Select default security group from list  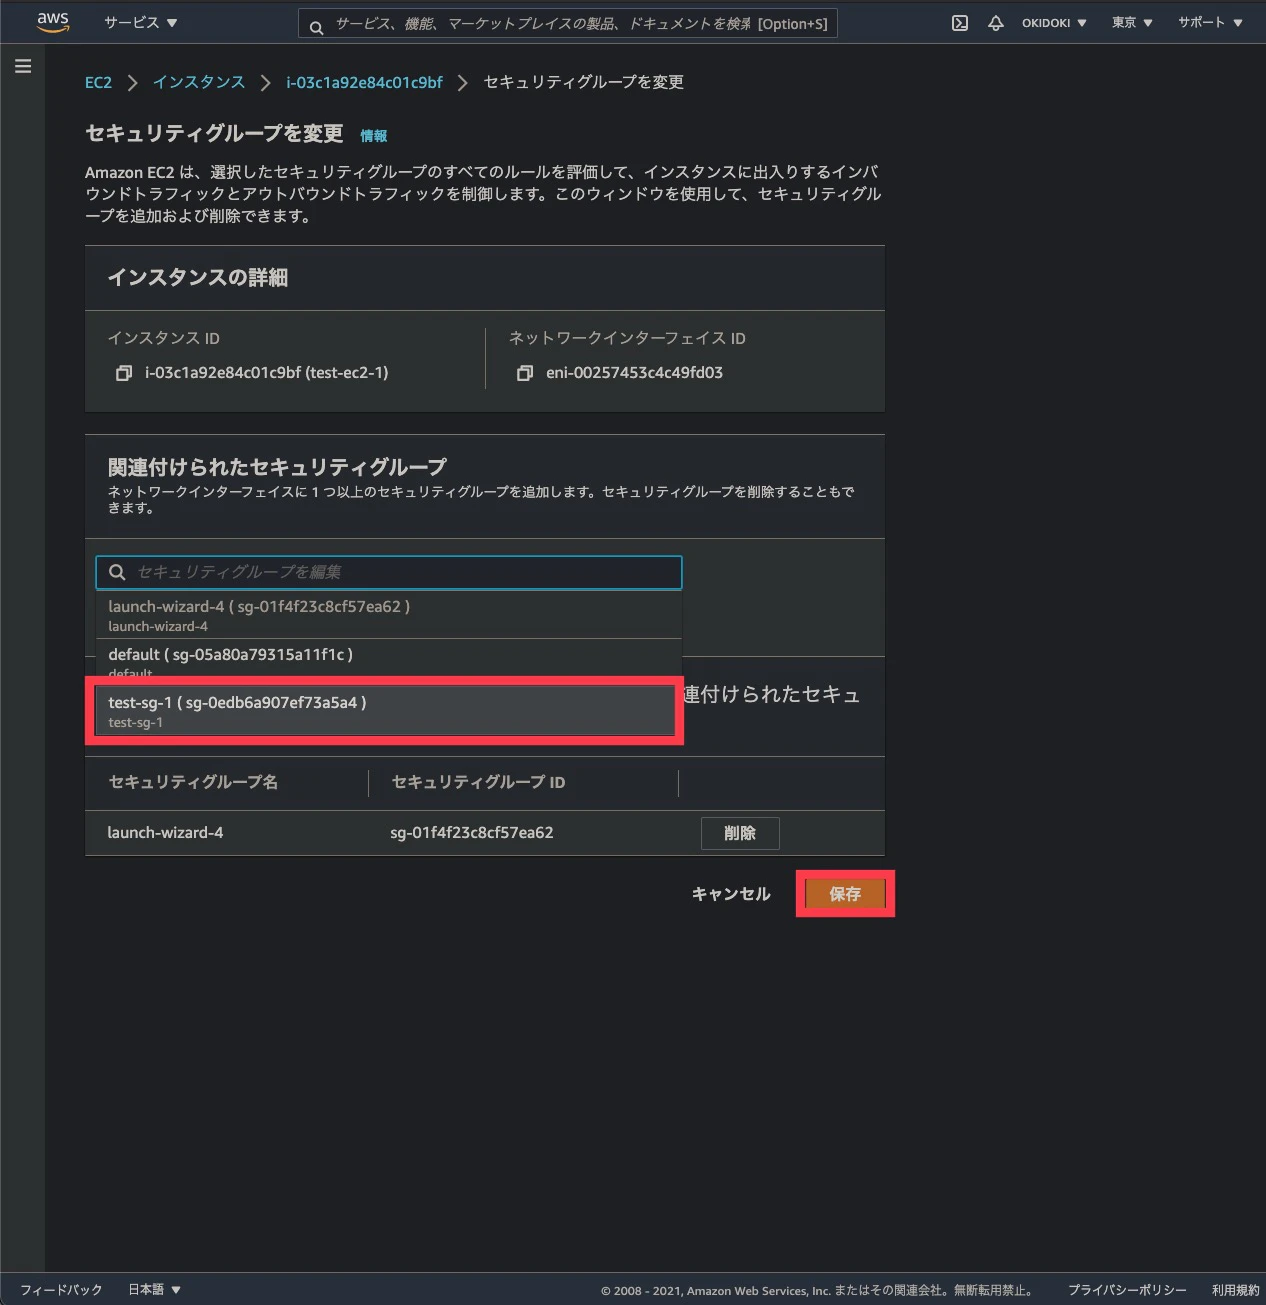389,661
